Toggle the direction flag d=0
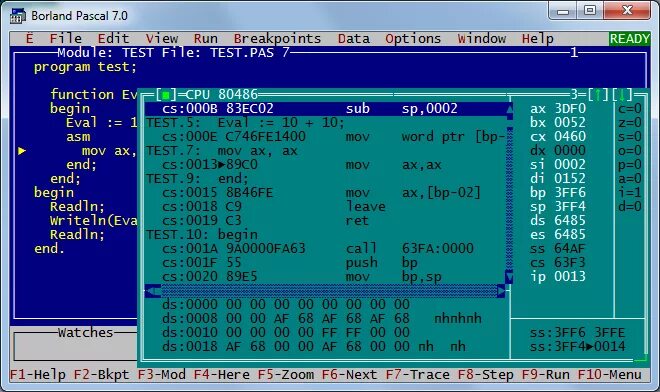 pyautogui.click(x=630, y=207)
